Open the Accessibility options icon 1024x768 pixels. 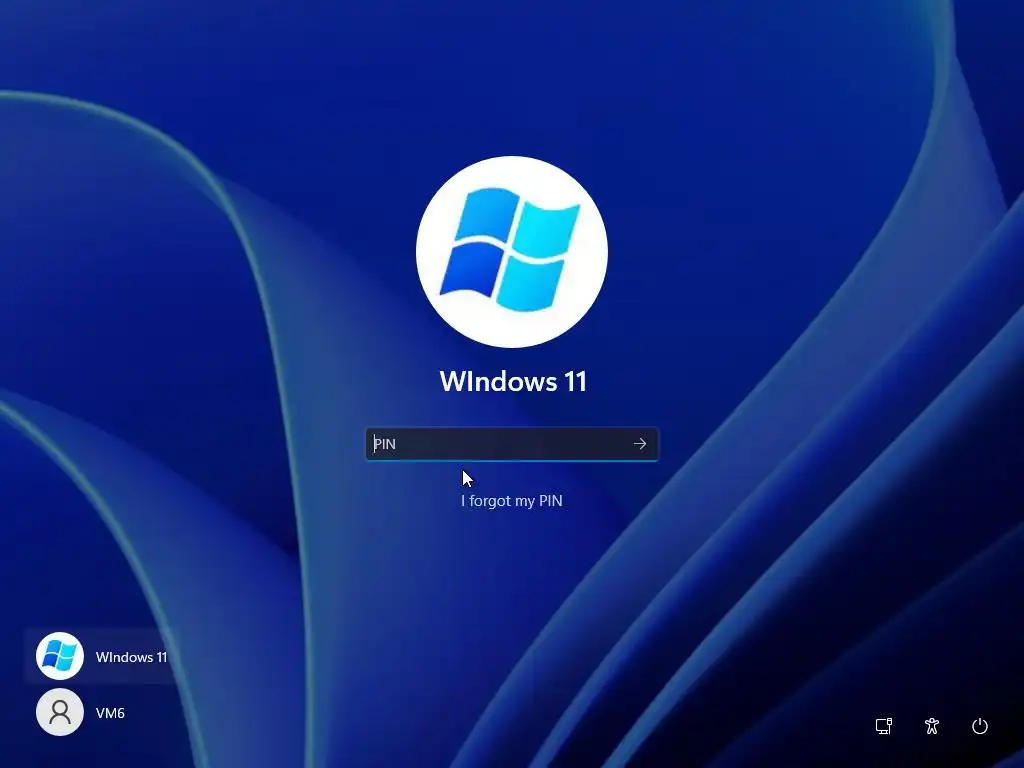tap(932, 726)
